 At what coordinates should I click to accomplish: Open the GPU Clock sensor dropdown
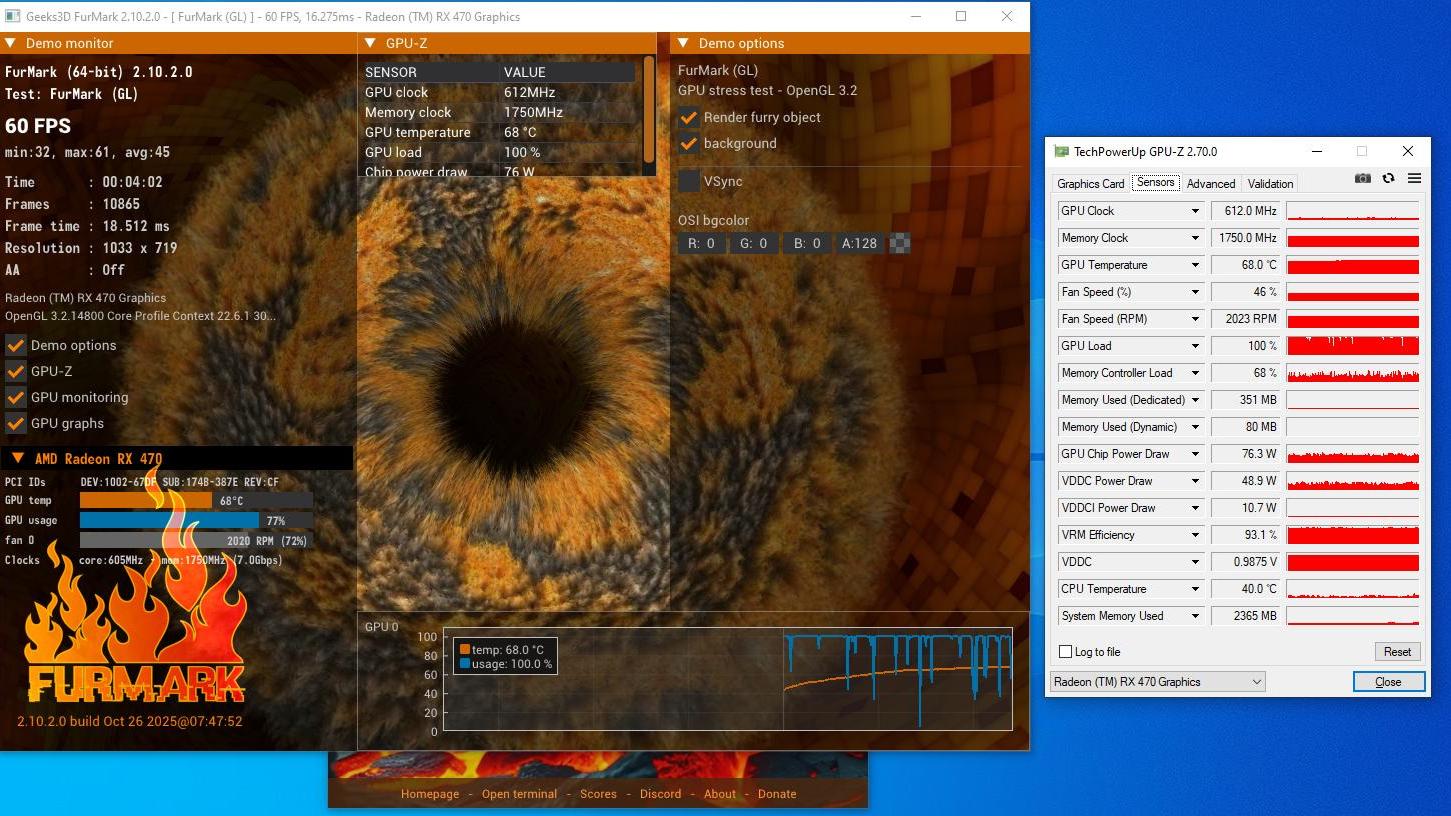[1195, 211]
